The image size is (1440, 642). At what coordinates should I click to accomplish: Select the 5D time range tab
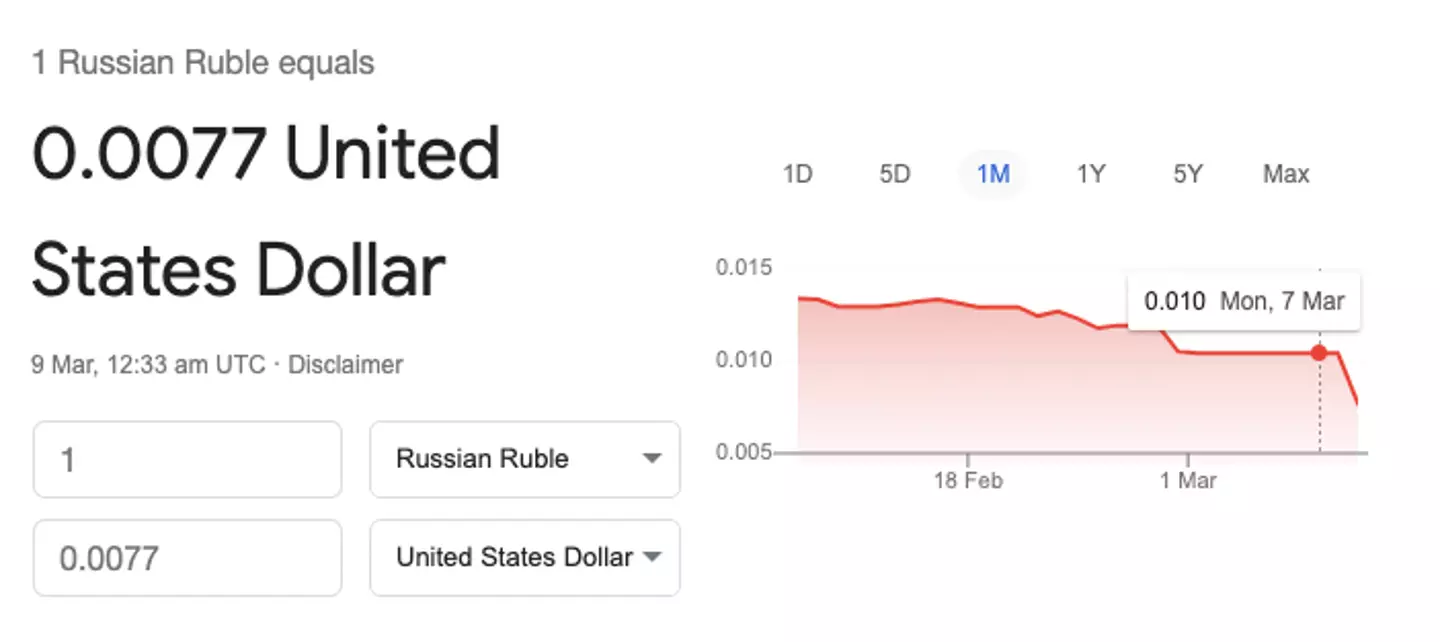pos(895,174)
